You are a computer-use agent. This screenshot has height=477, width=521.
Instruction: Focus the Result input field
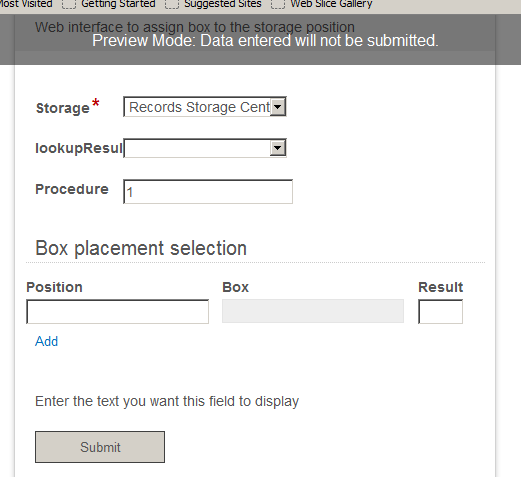(x=440, y=311)
